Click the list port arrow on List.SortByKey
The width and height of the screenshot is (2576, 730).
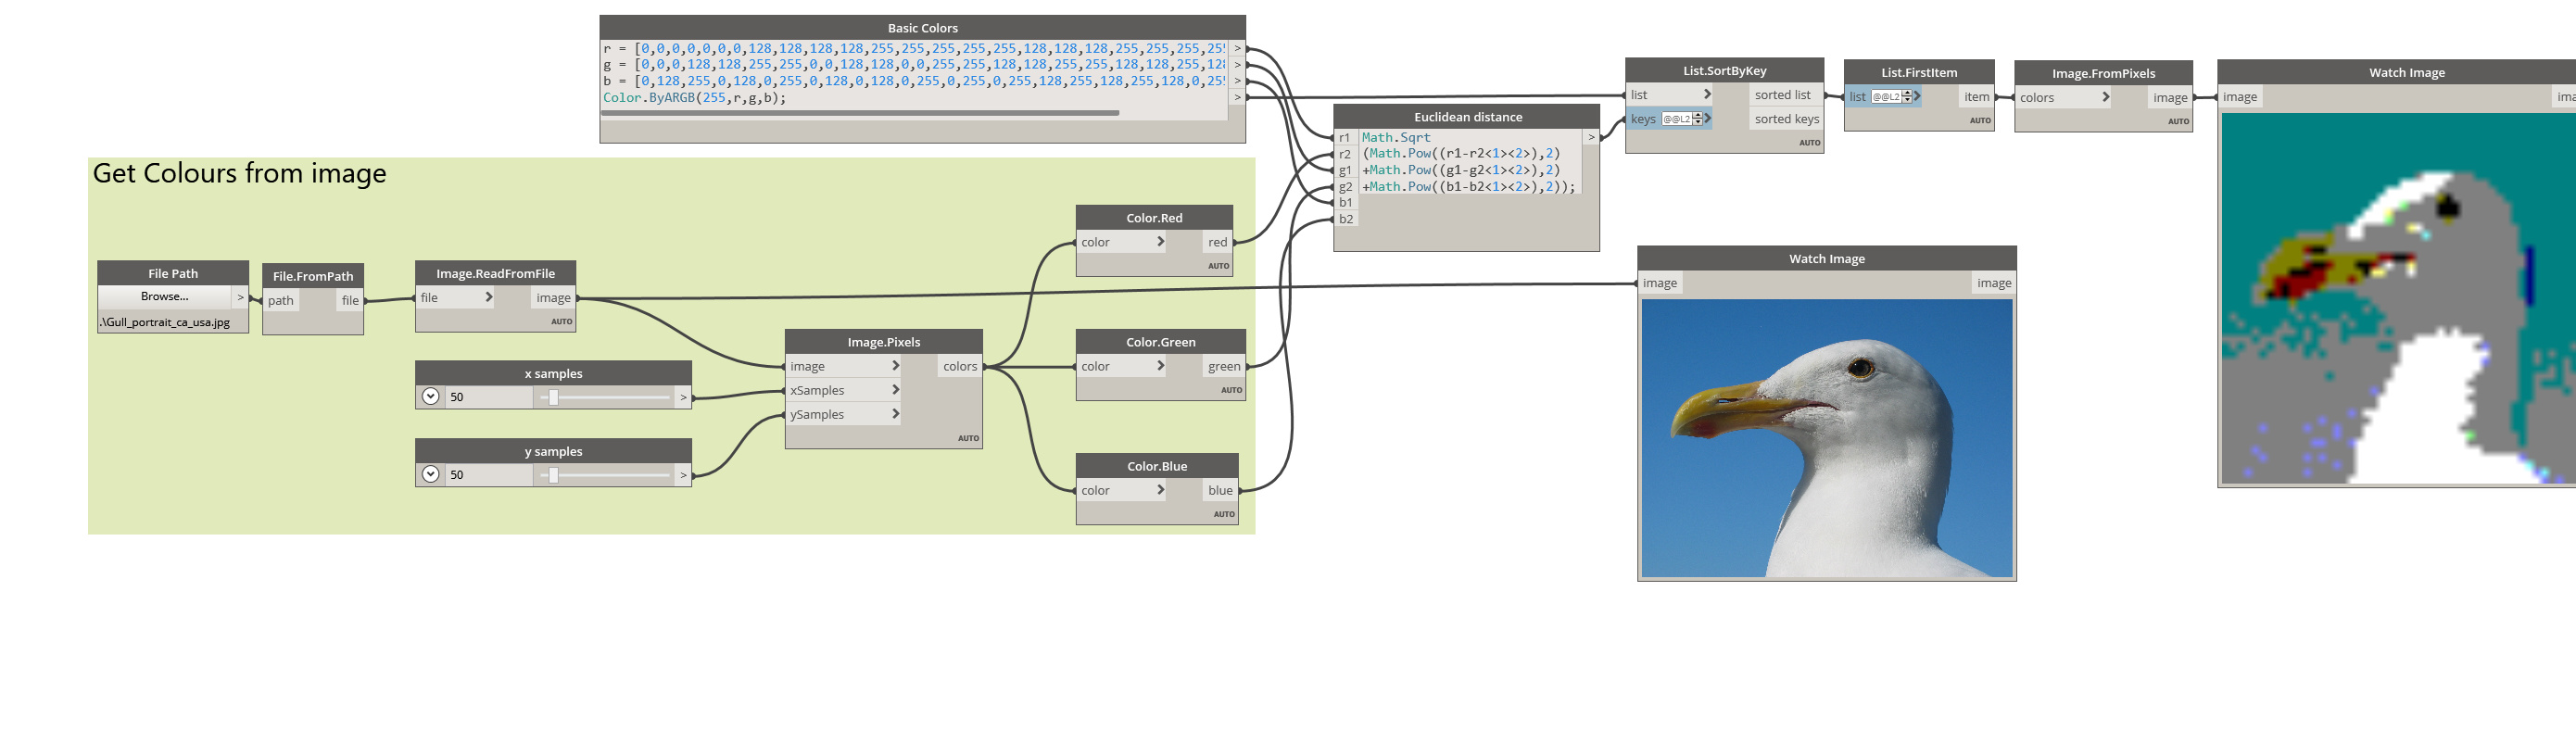(1707, 95)
